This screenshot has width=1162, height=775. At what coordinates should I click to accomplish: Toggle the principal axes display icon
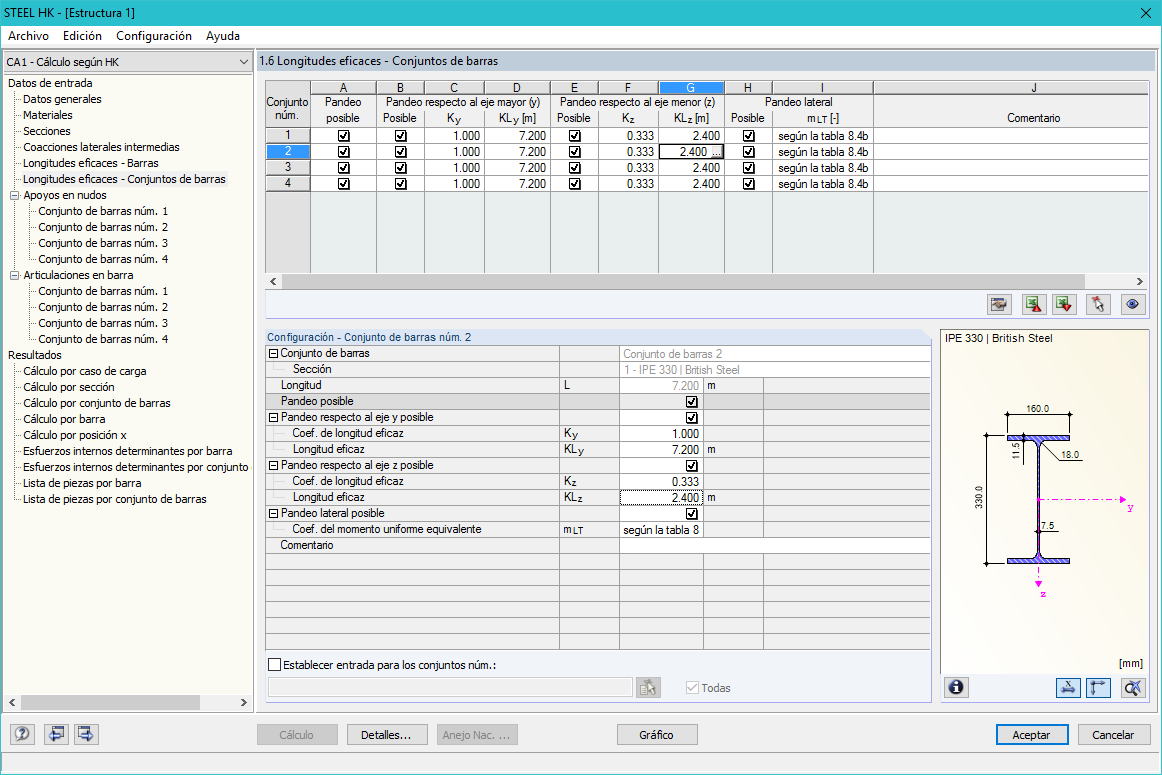(x=1098, y=688)
